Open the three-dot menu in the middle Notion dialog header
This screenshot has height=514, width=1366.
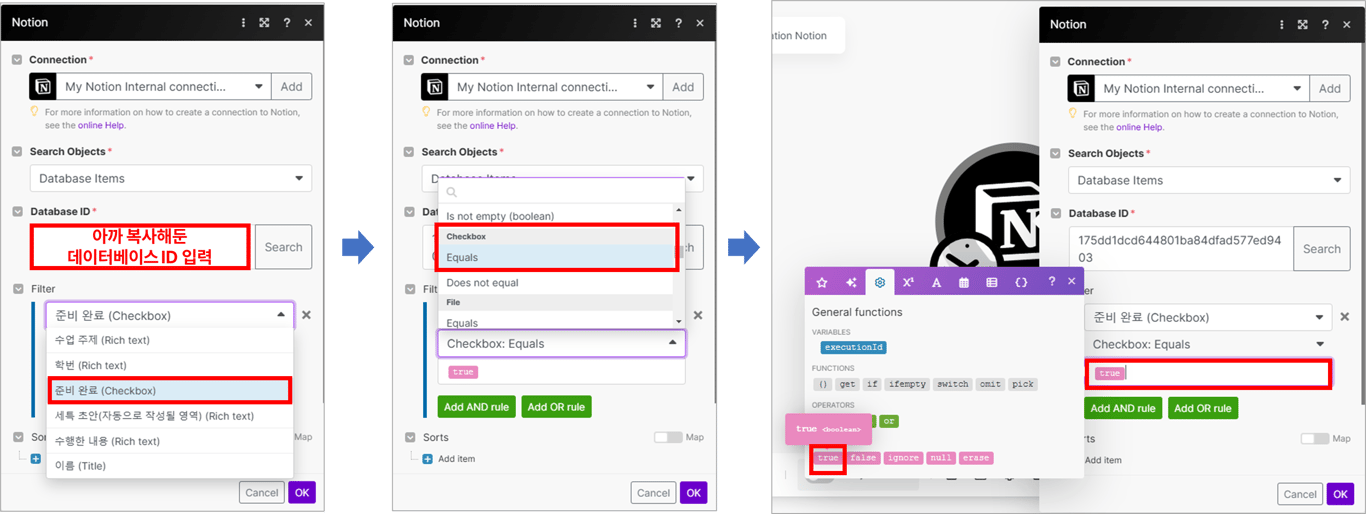point(636,22)
